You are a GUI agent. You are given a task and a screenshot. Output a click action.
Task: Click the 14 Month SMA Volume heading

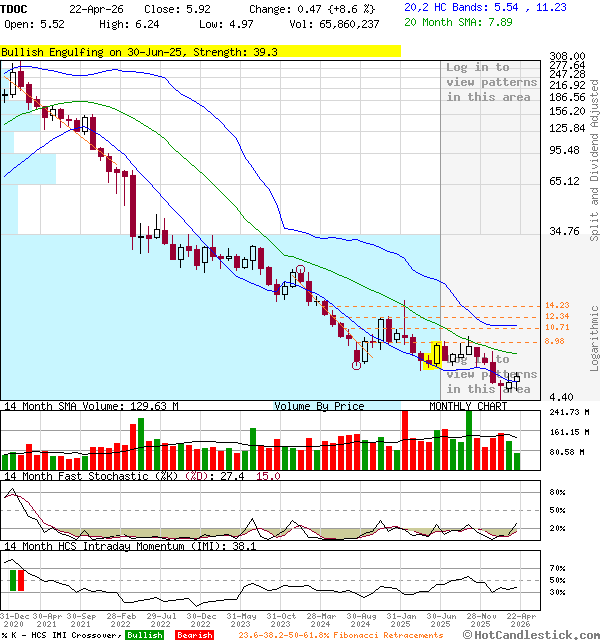pos(90,406)
